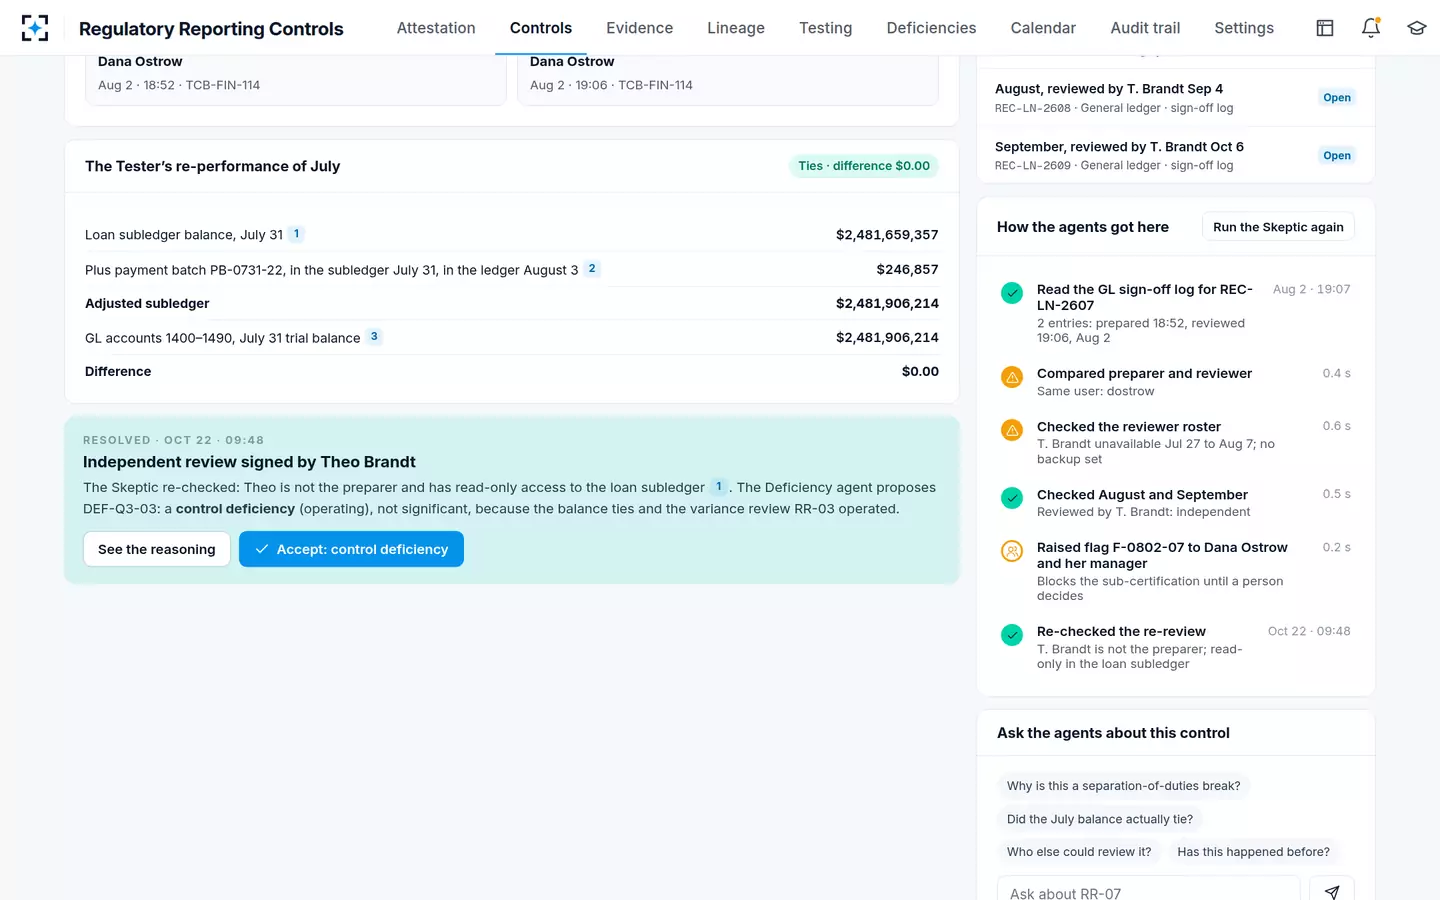Ask who else could review it

click(x=1079, y=852)
